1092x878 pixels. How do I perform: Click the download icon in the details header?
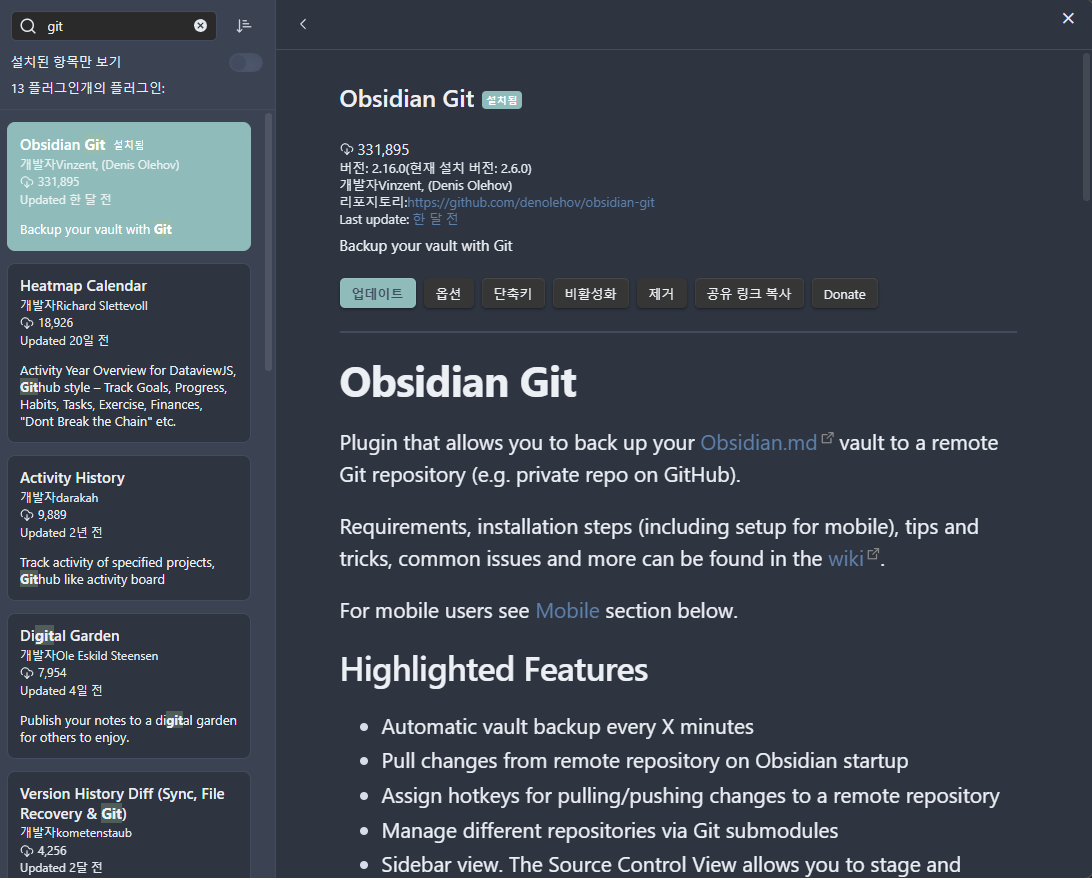(x=347, y=149)
